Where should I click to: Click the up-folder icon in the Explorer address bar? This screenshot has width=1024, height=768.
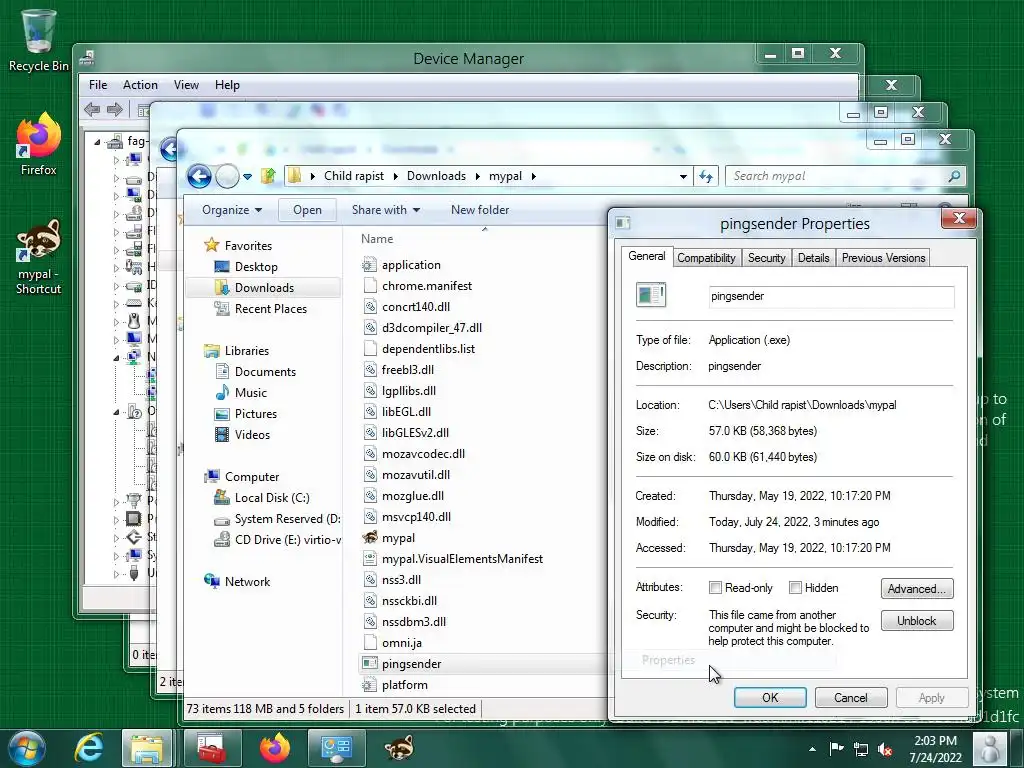coord(268,176)
